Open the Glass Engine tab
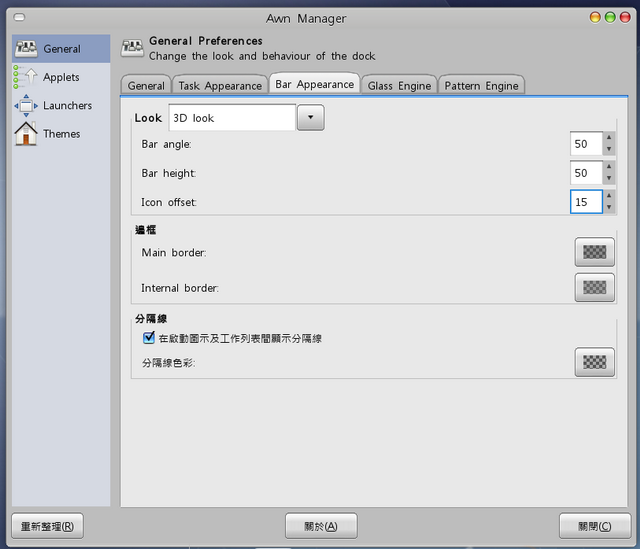The image size is (640, 549). click(x=399, y=85)
